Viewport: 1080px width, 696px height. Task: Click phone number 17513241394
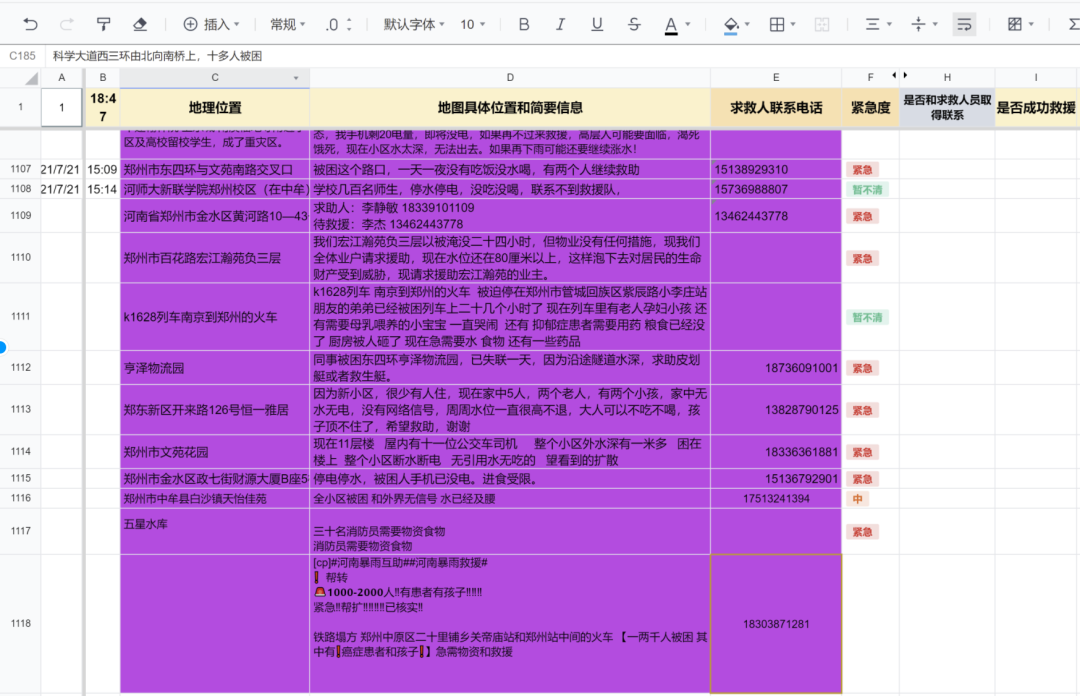[x=776, y=498]
